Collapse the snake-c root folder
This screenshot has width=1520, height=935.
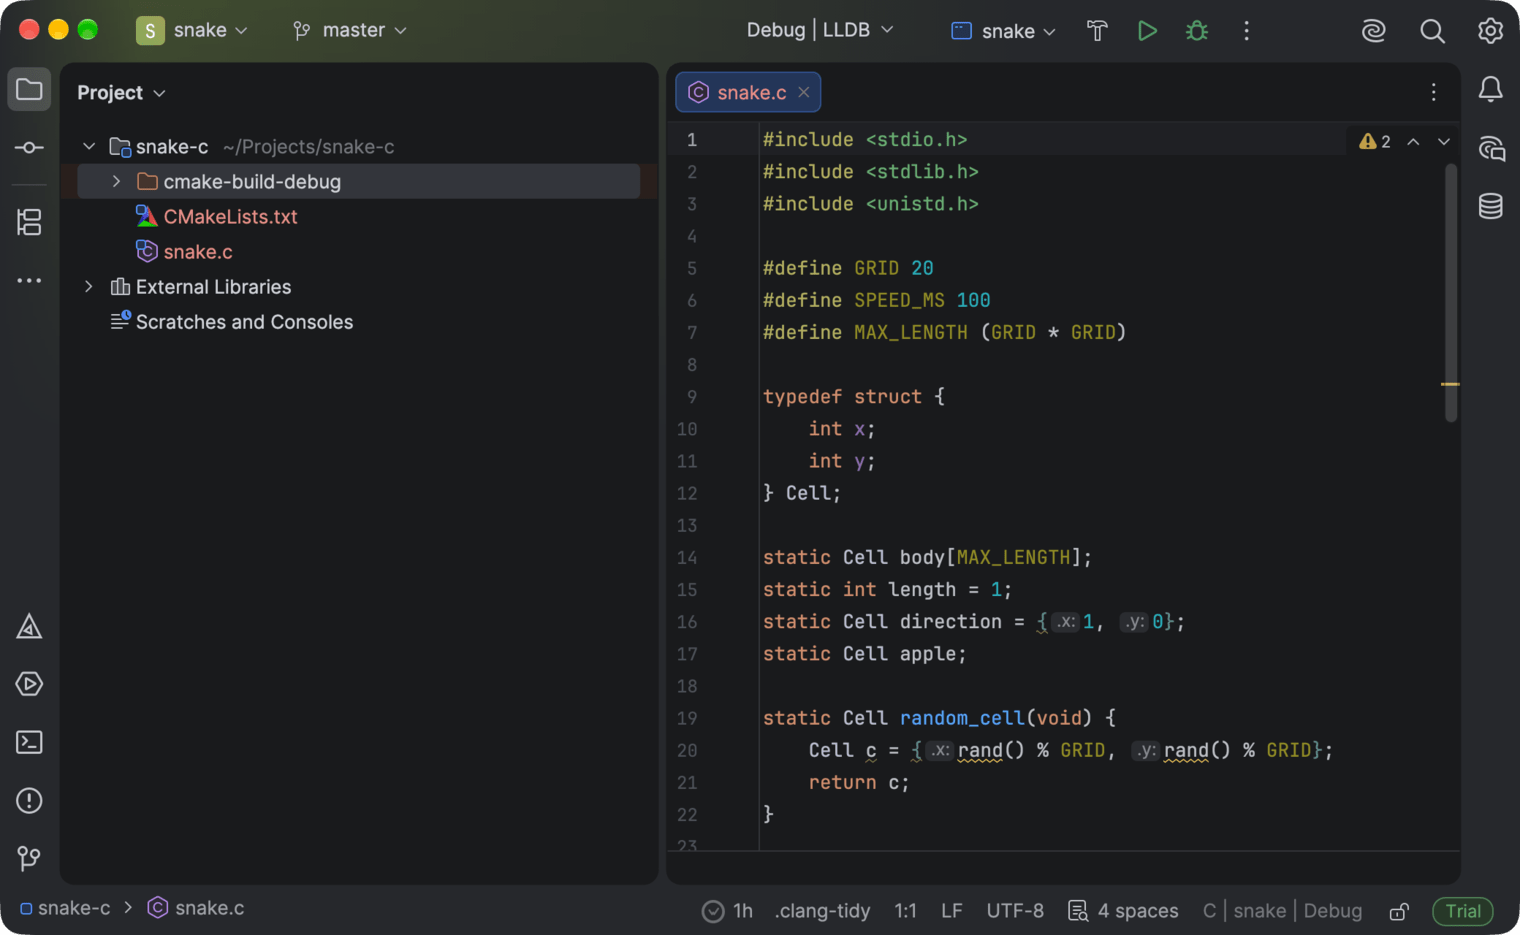[x=89, y=147]
